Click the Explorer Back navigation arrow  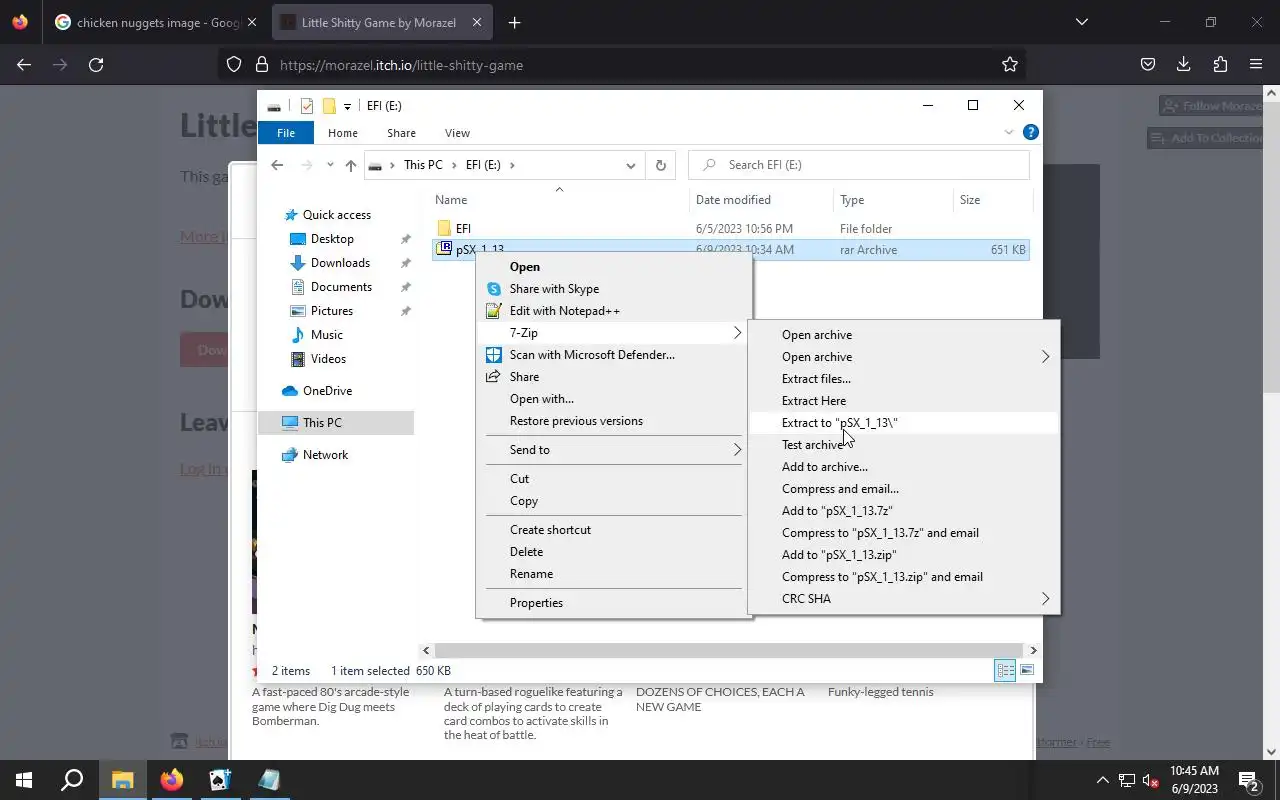[277, 165]
